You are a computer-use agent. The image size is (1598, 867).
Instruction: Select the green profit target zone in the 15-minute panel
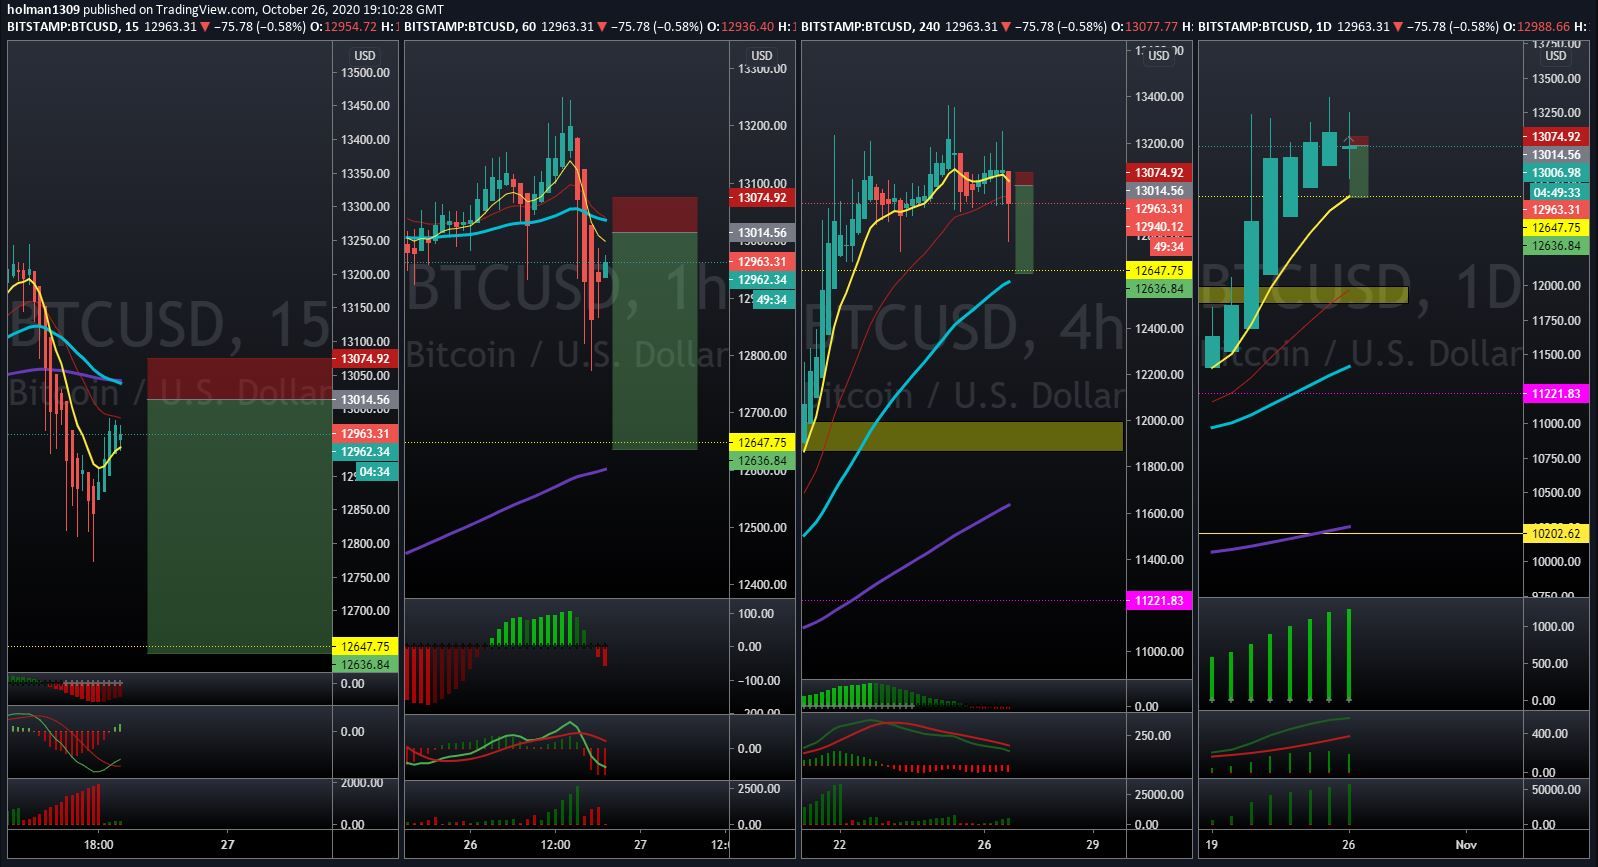coord(239,527)
